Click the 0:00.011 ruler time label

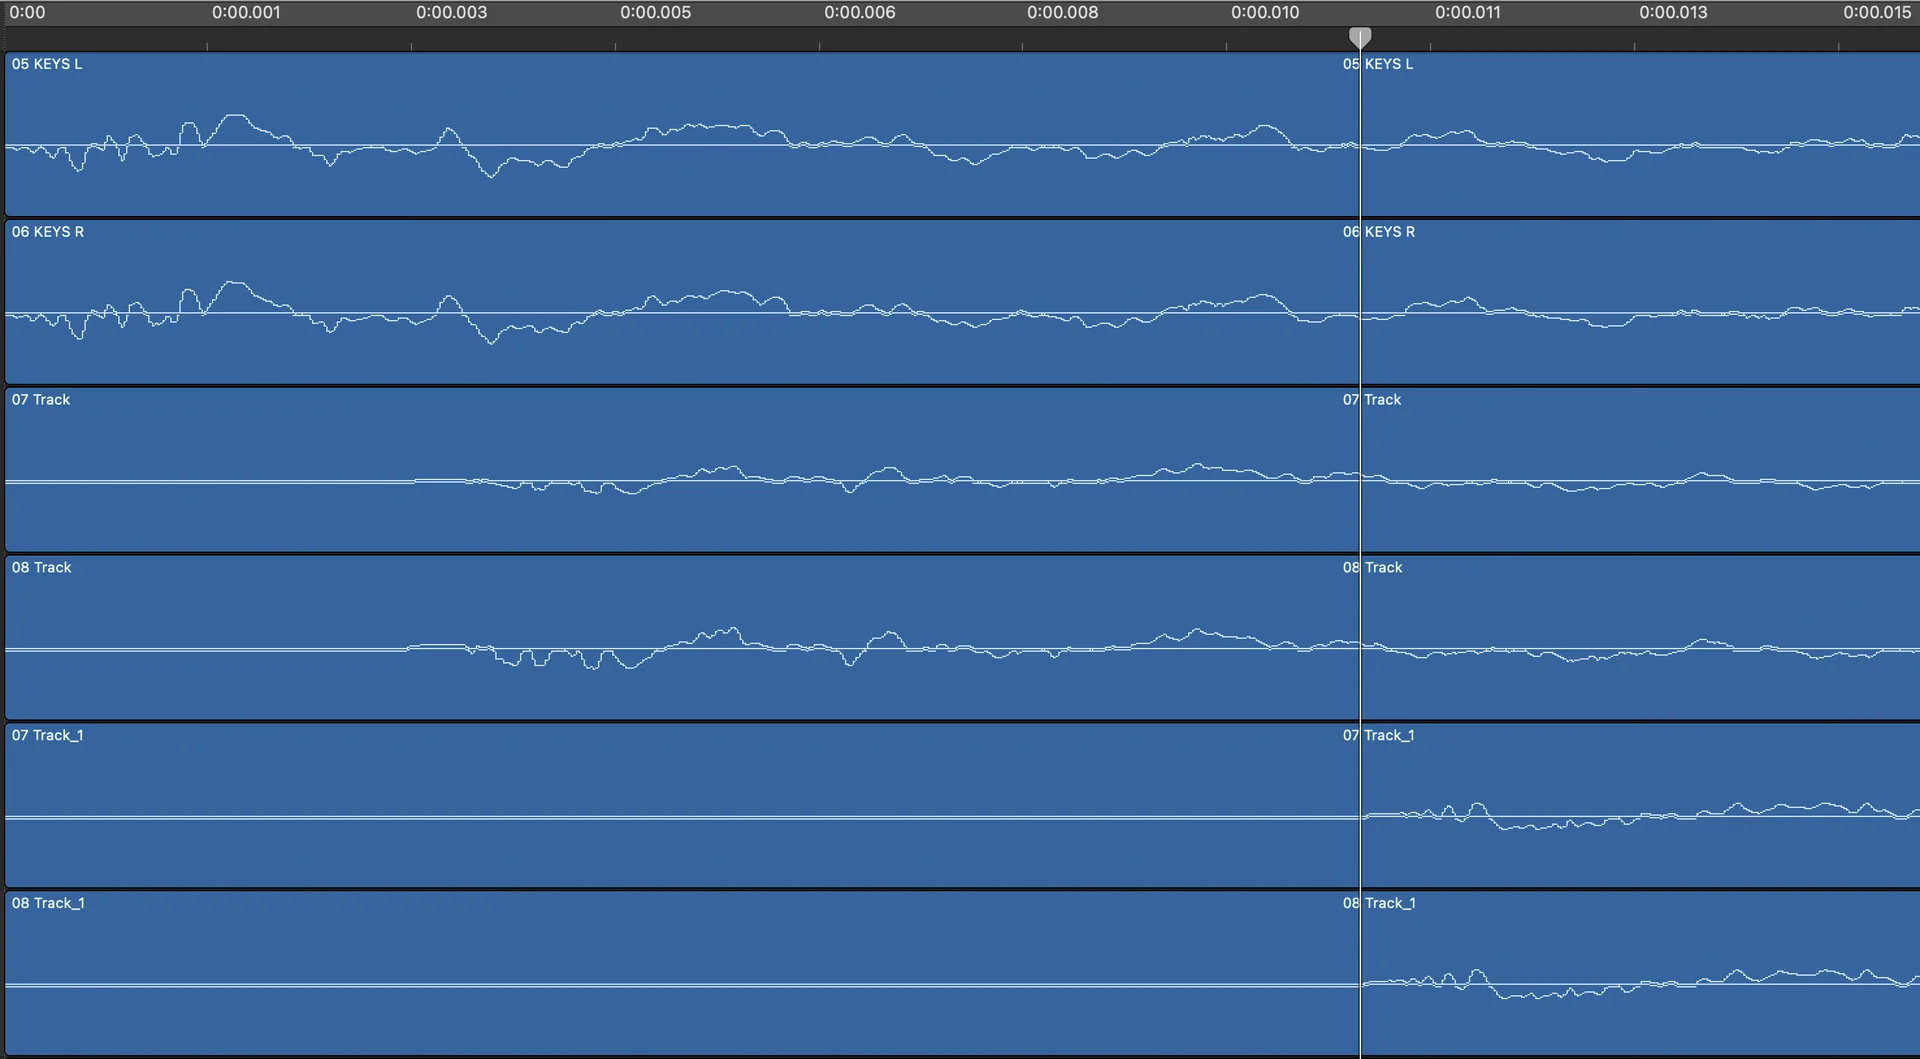click(x=1468, y=13)
